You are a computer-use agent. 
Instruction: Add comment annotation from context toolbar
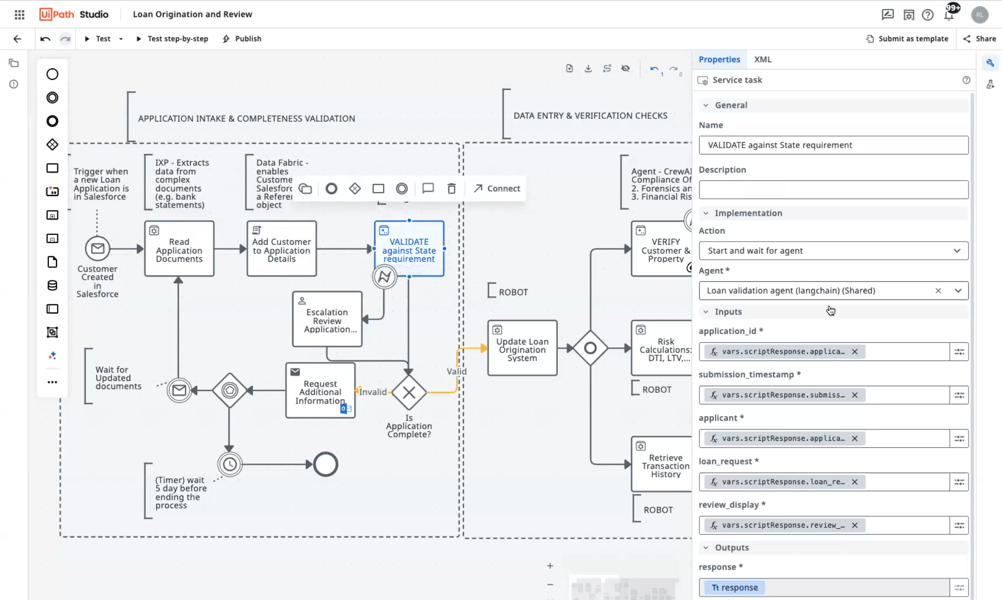[x=428, y=188]
